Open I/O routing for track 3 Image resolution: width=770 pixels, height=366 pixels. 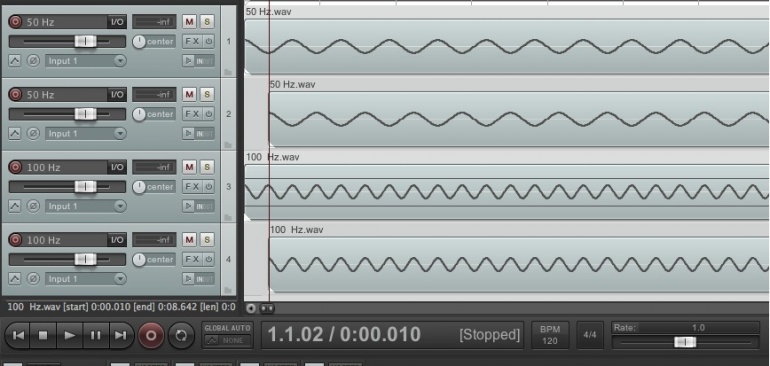coord(117,167)
